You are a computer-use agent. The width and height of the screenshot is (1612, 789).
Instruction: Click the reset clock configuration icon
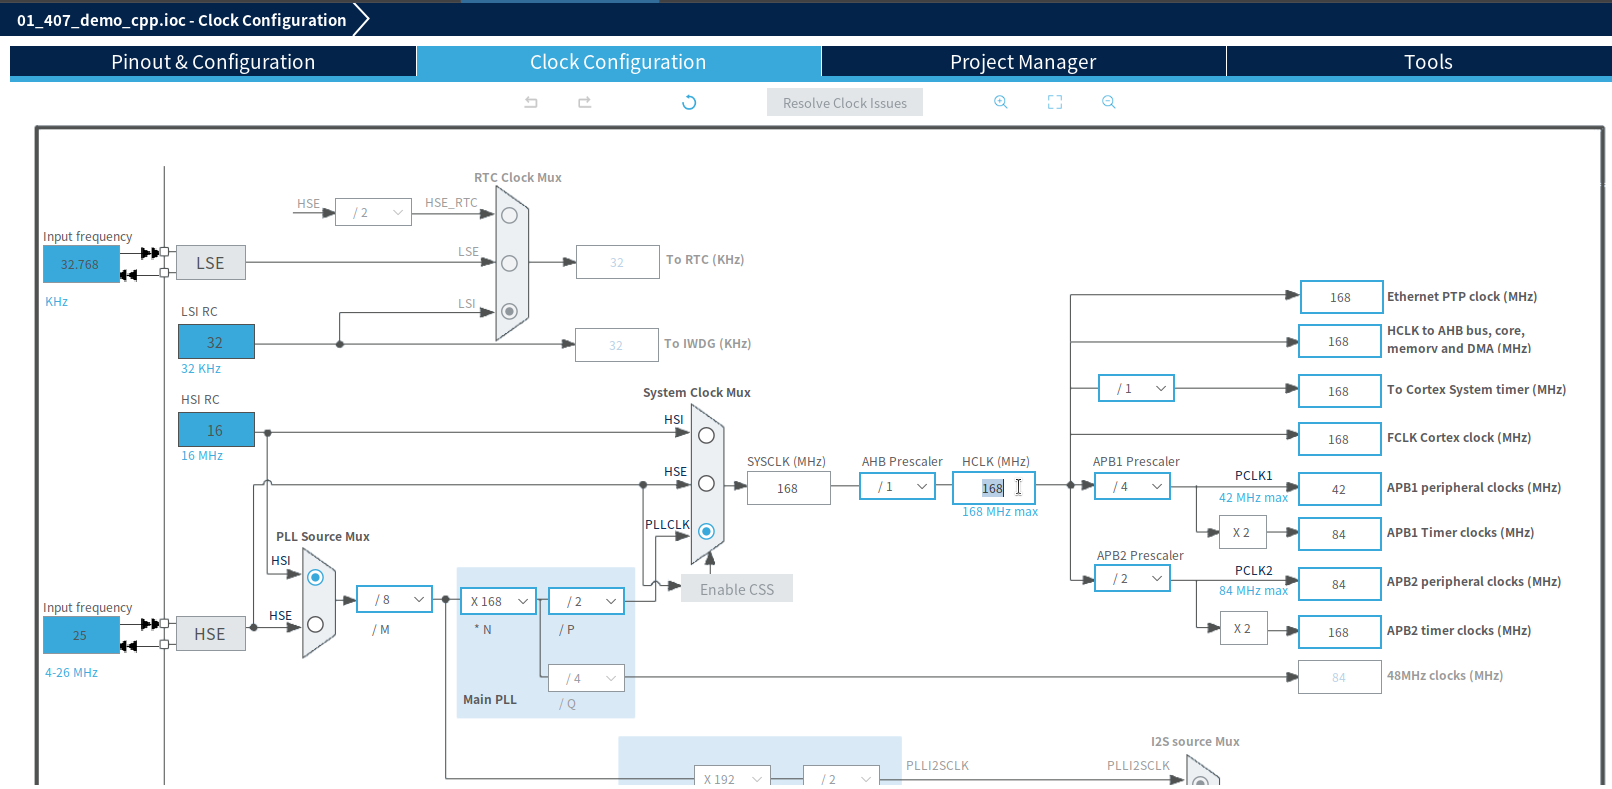pyautogui.click(x=689, y=102)
